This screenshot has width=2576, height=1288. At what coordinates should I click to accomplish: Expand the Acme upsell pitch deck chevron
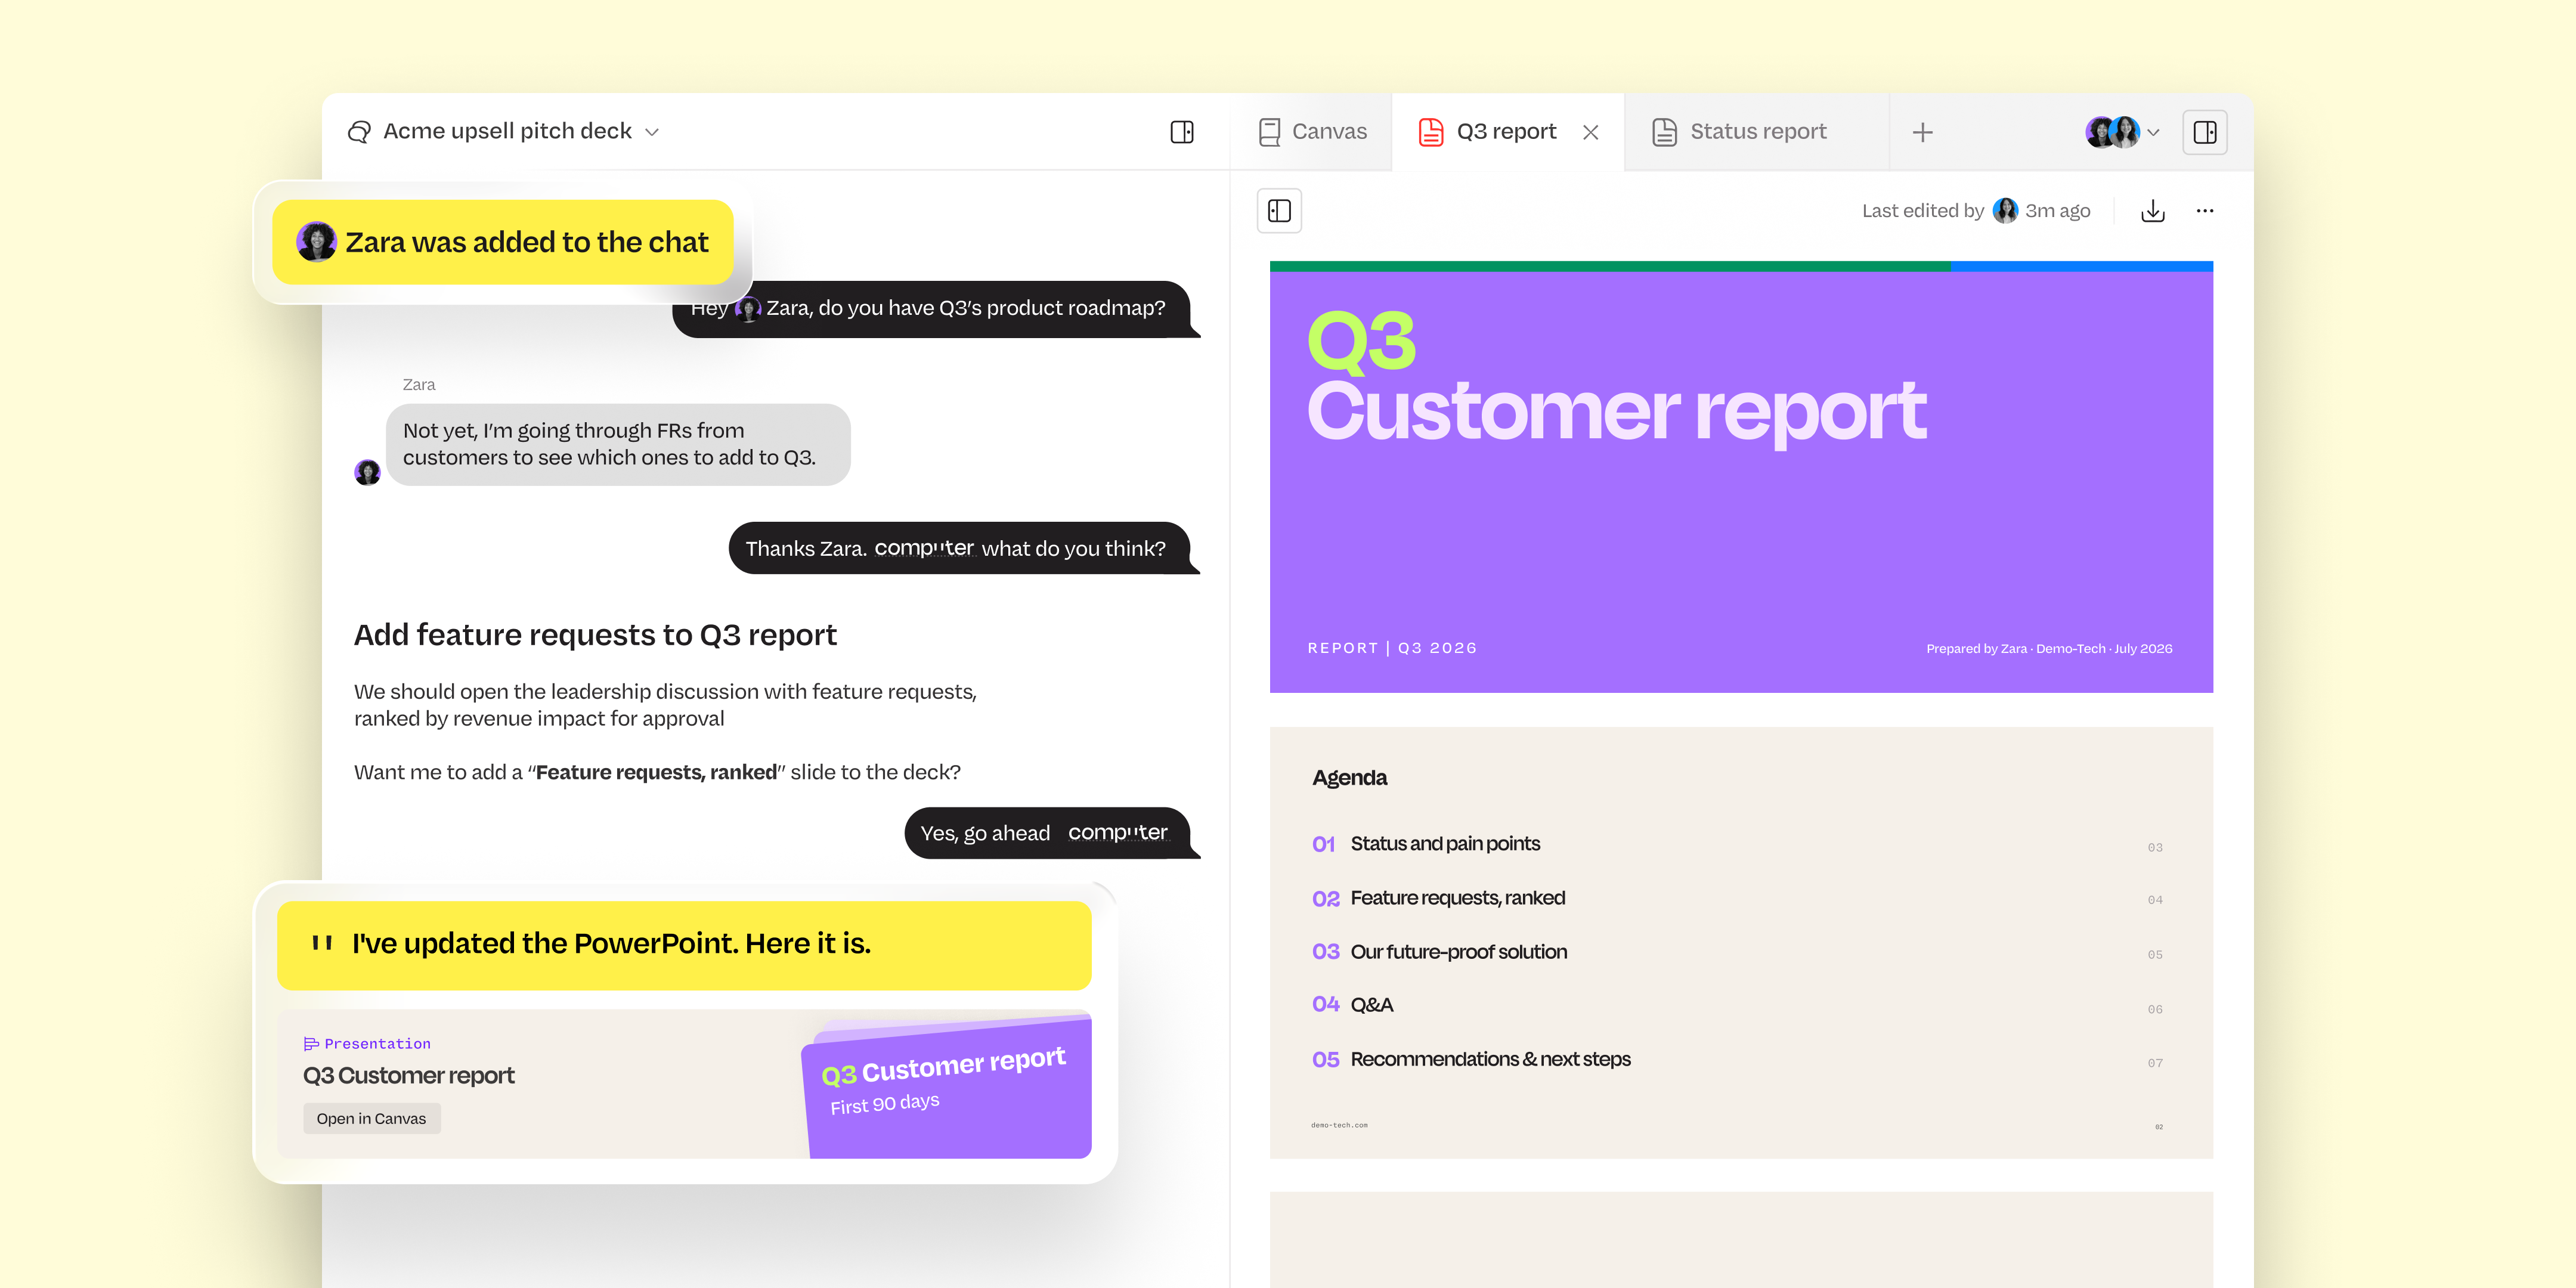[x=652, y=132]
